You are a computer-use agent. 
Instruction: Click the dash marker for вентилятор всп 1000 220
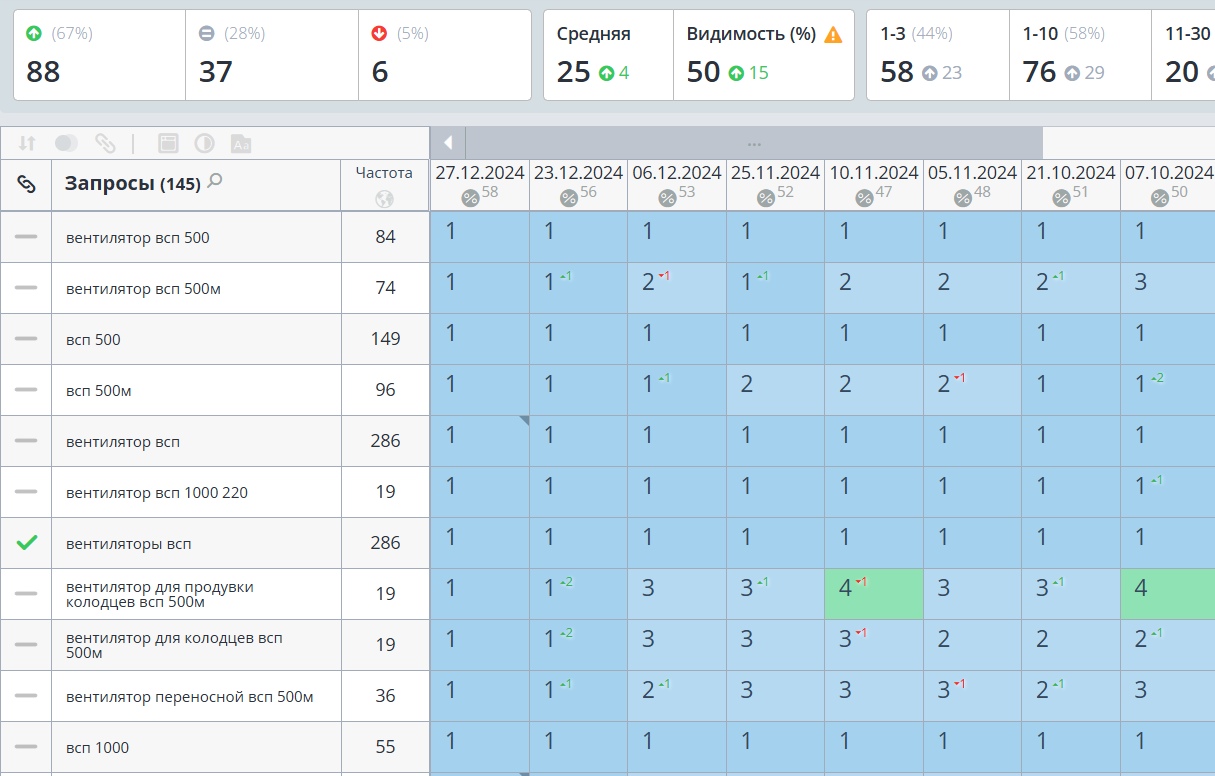tap(26, 492)
